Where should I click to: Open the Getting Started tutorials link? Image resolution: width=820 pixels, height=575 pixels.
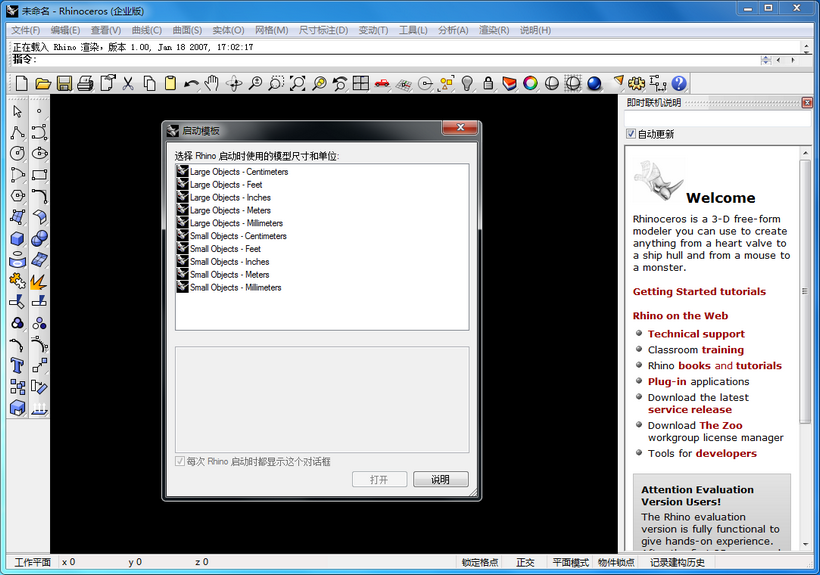[699, 292]
